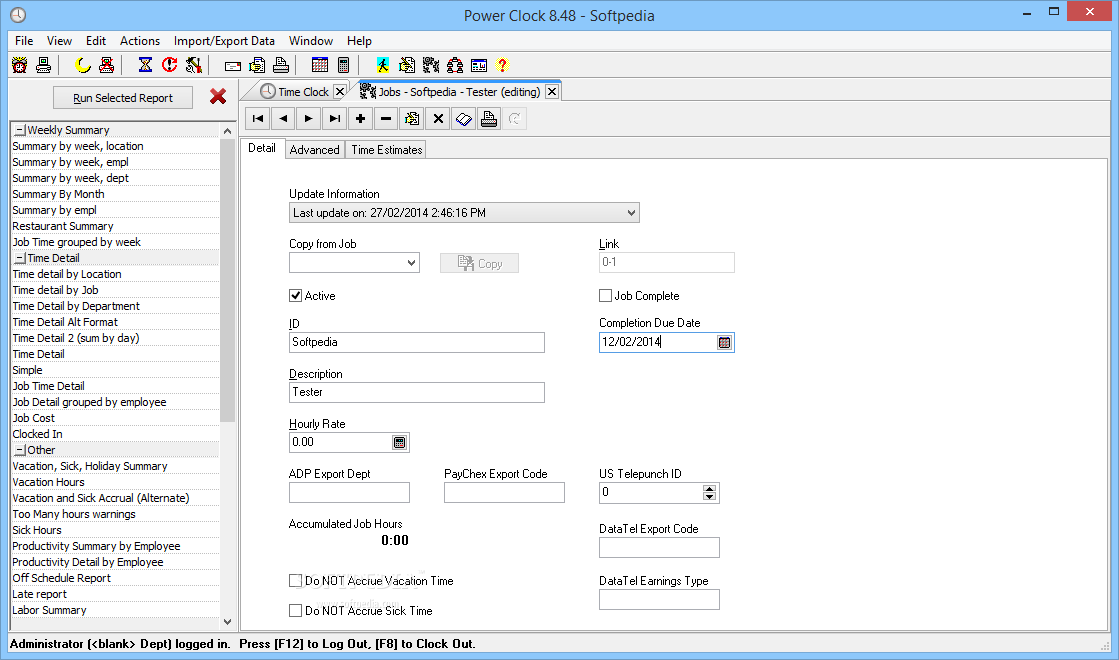Open the Hourly Rate calculator button
This screenshot has width=1119, height=660.
(x=400, y=442)
